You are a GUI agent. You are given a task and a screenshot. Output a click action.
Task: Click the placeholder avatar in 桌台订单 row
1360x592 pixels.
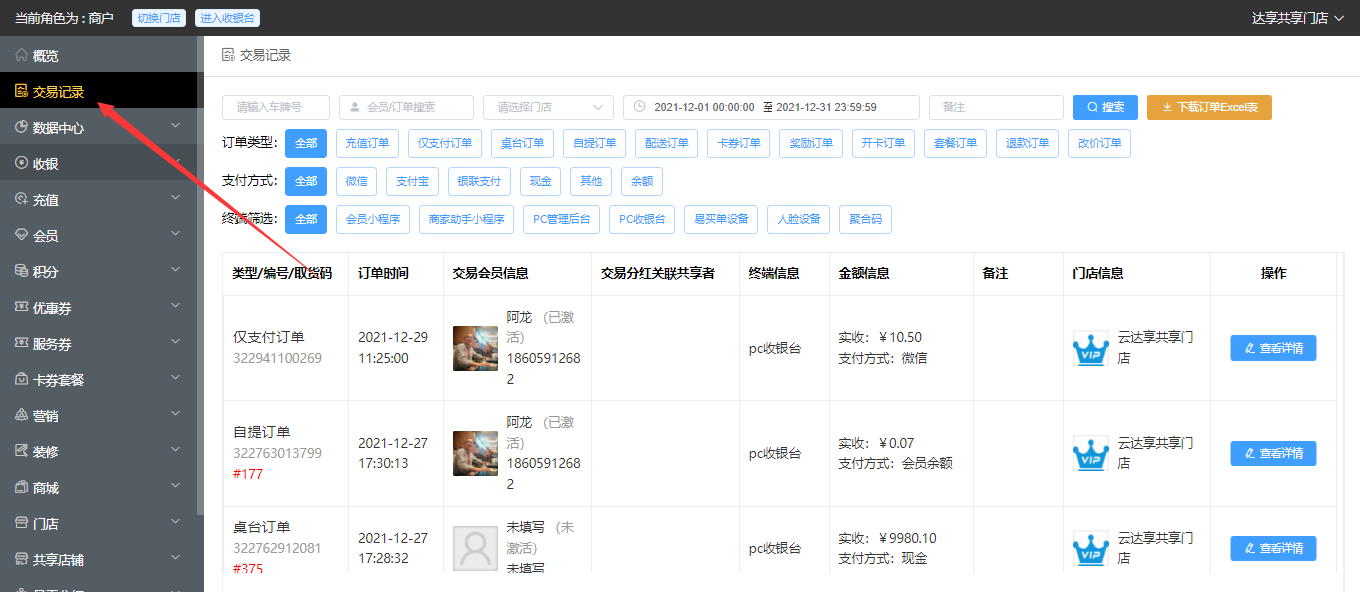pyautogui.click(x=475, y=548)
